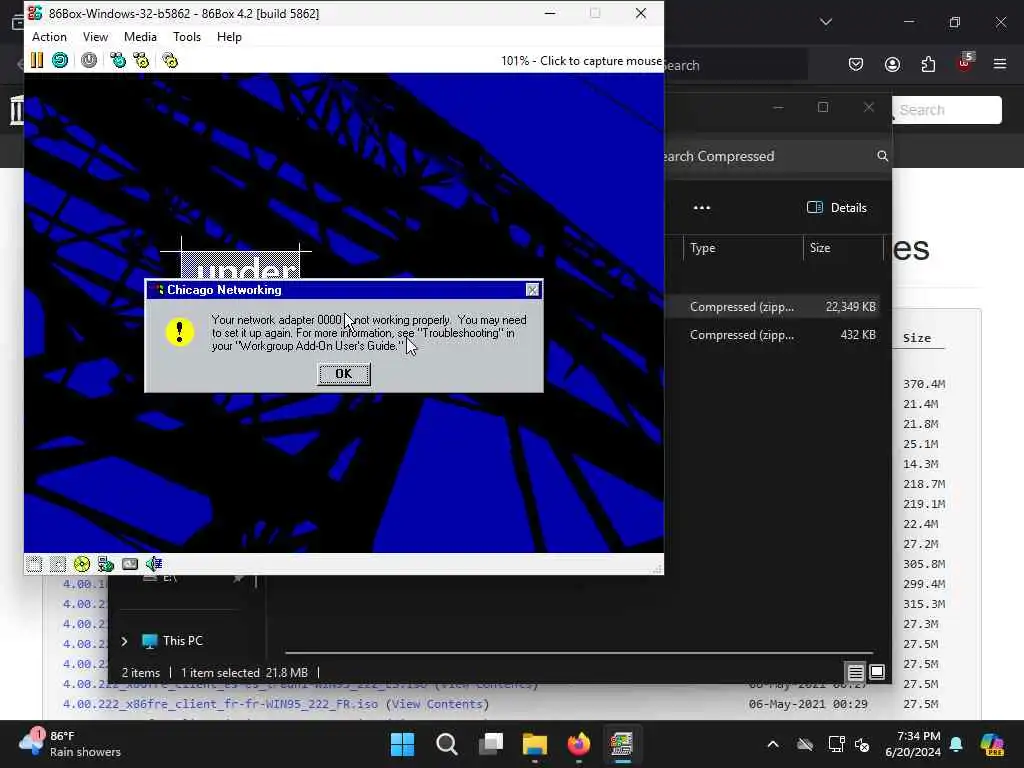1024x768 pixels.
Task: Open the WIN95_222_FR.iso download link
Action: point(220,704)
